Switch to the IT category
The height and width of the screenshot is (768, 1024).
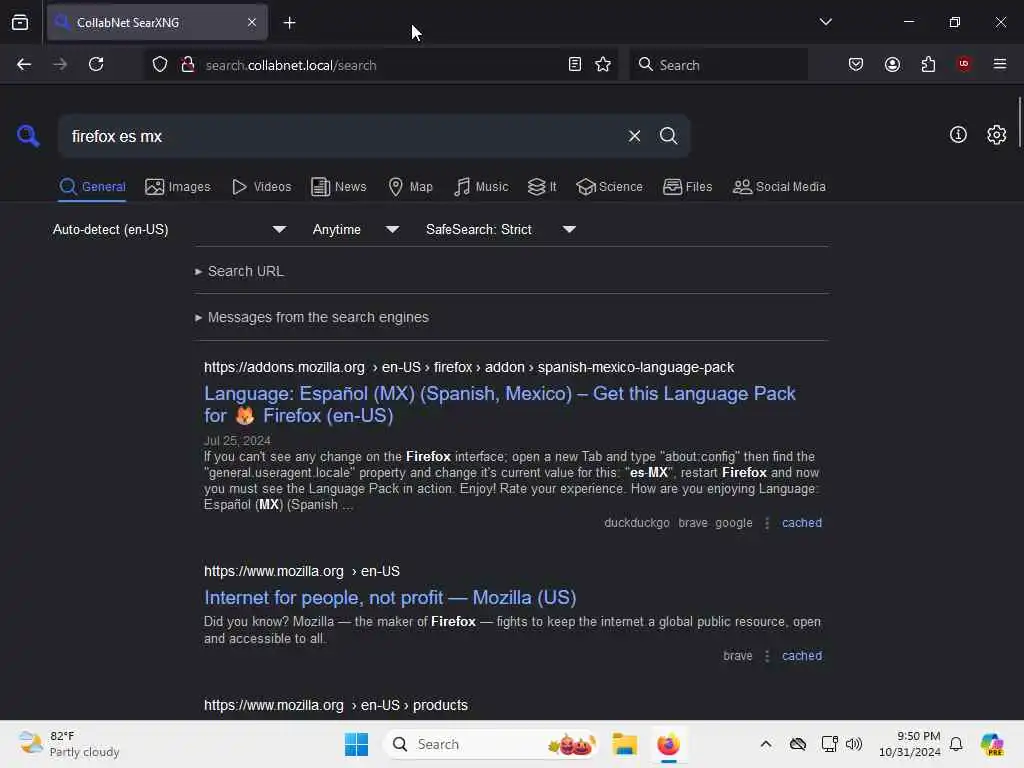[542, 187]
